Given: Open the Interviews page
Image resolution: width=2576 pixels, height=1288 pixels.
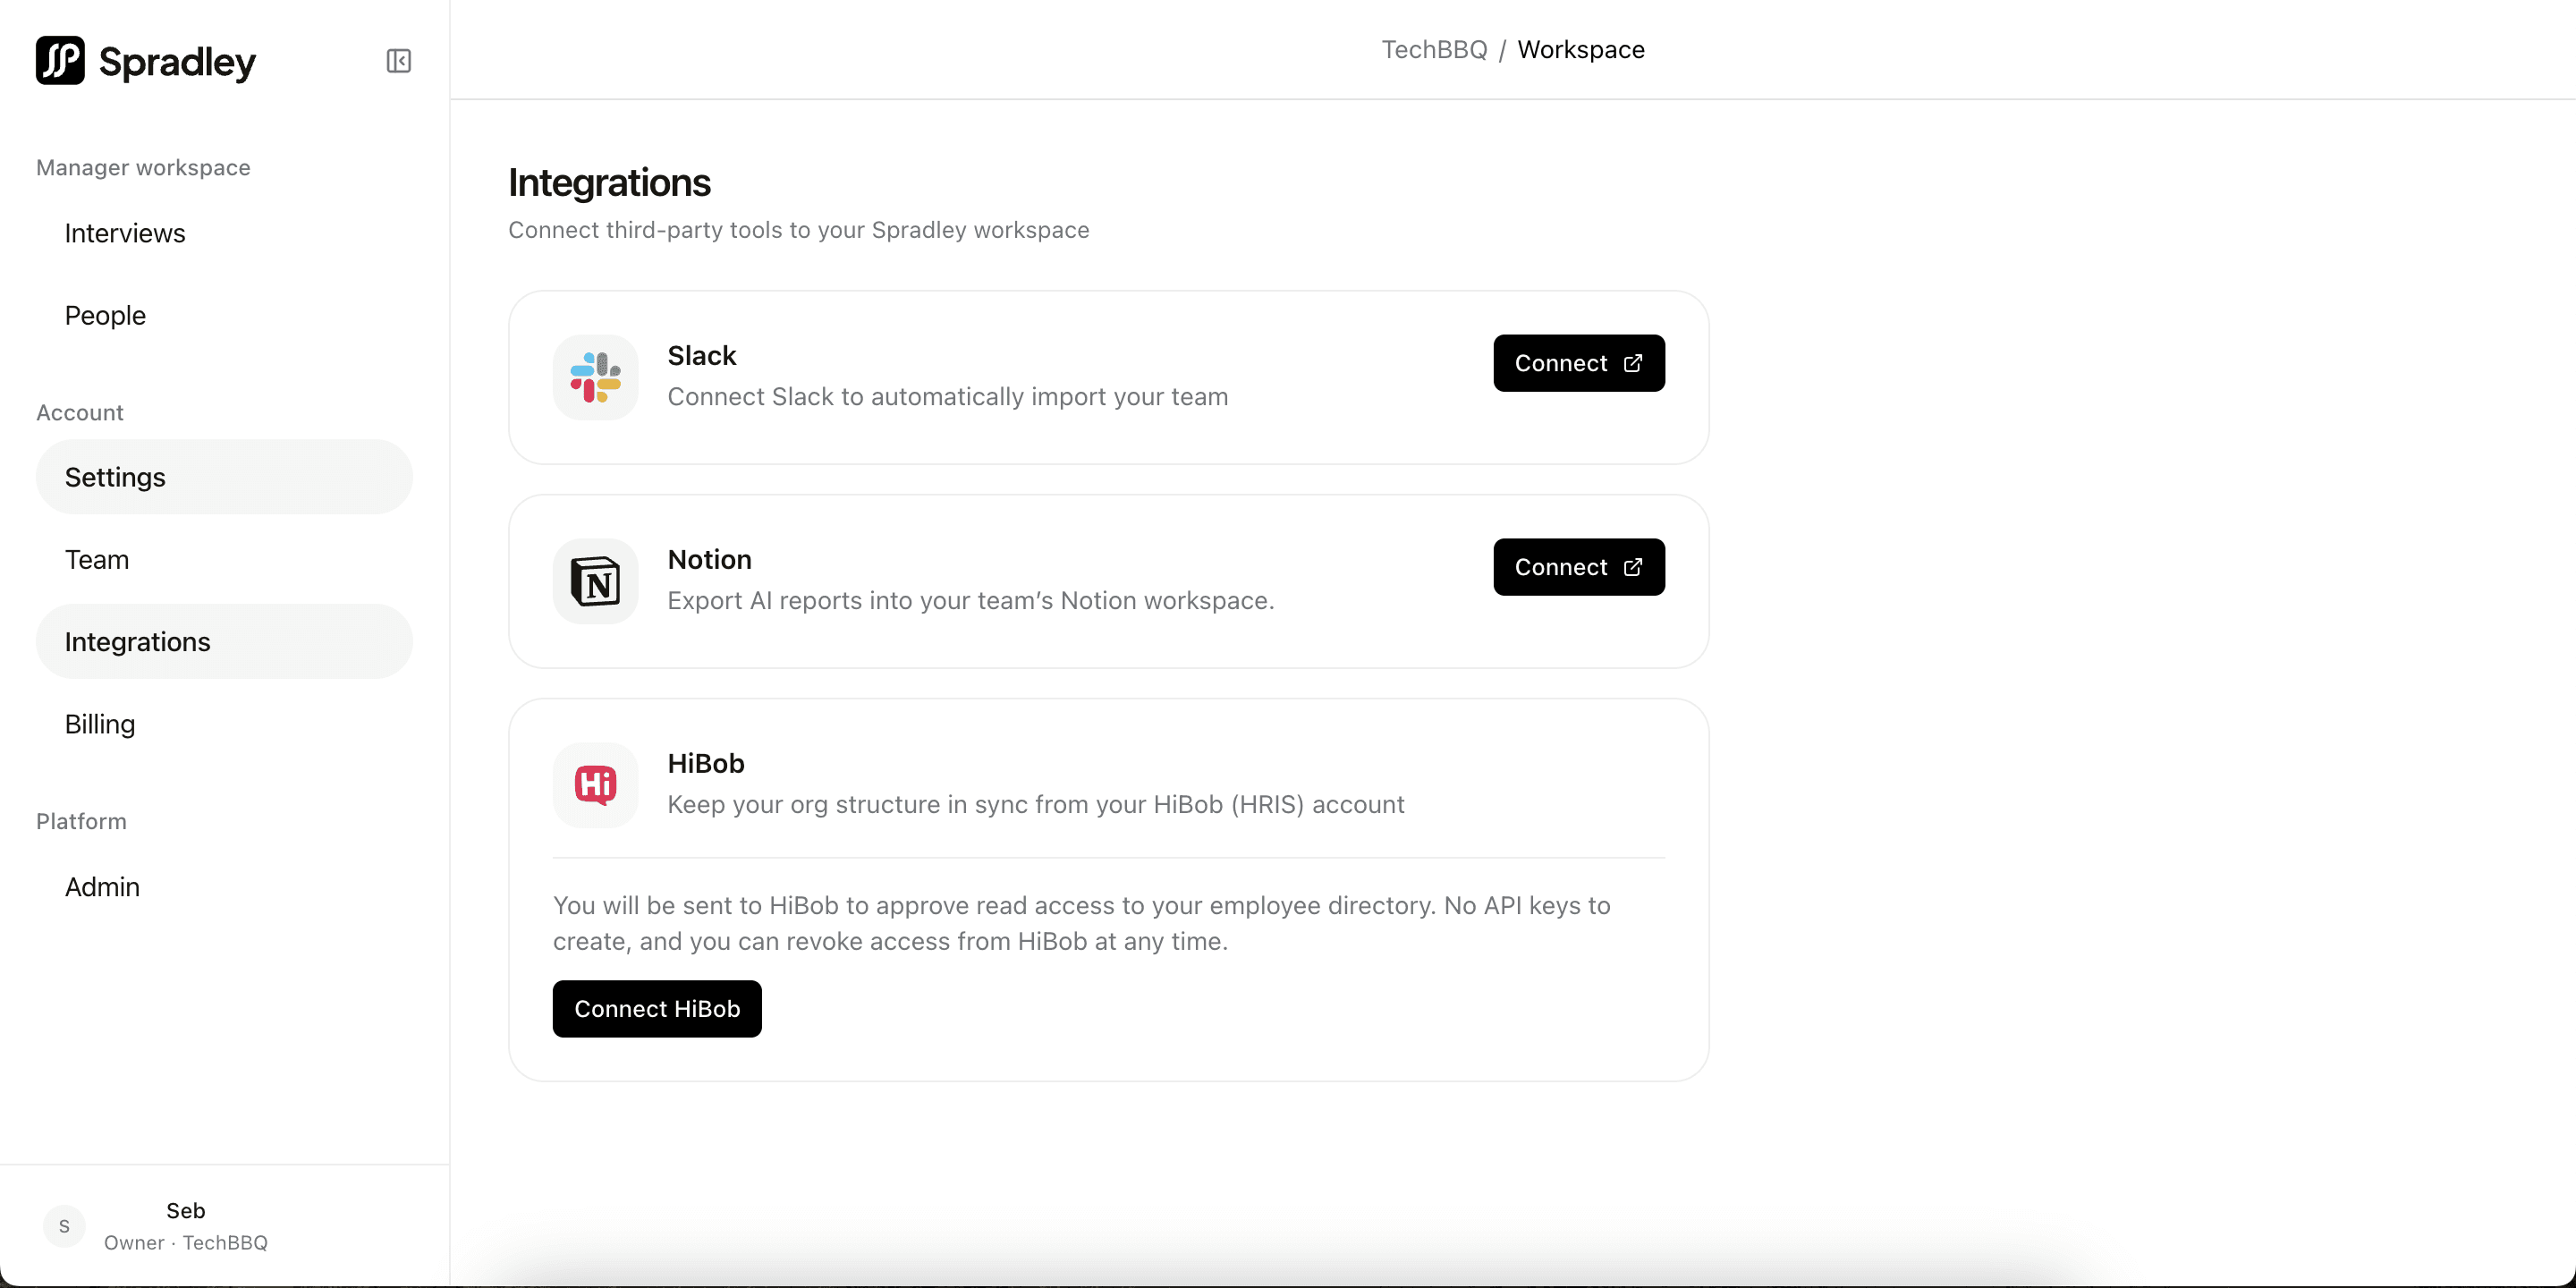Looking at the screenshot, I should (224, 233).
